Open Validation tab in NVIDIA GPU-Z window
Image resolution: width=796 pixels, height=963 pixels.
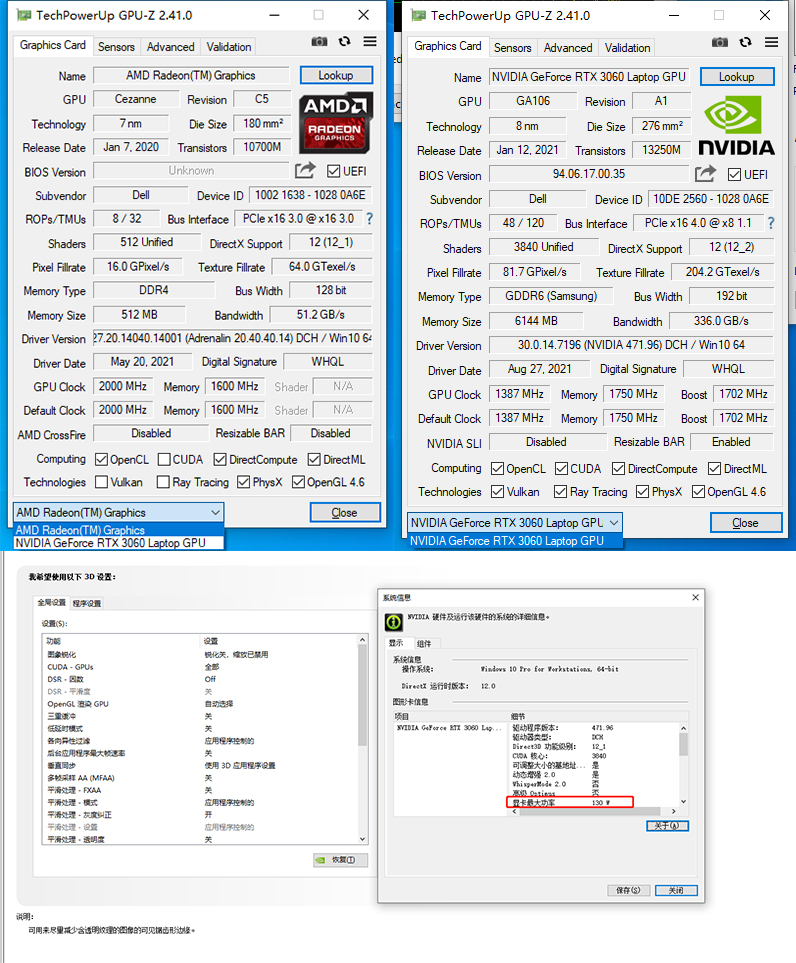coord(627,48)
